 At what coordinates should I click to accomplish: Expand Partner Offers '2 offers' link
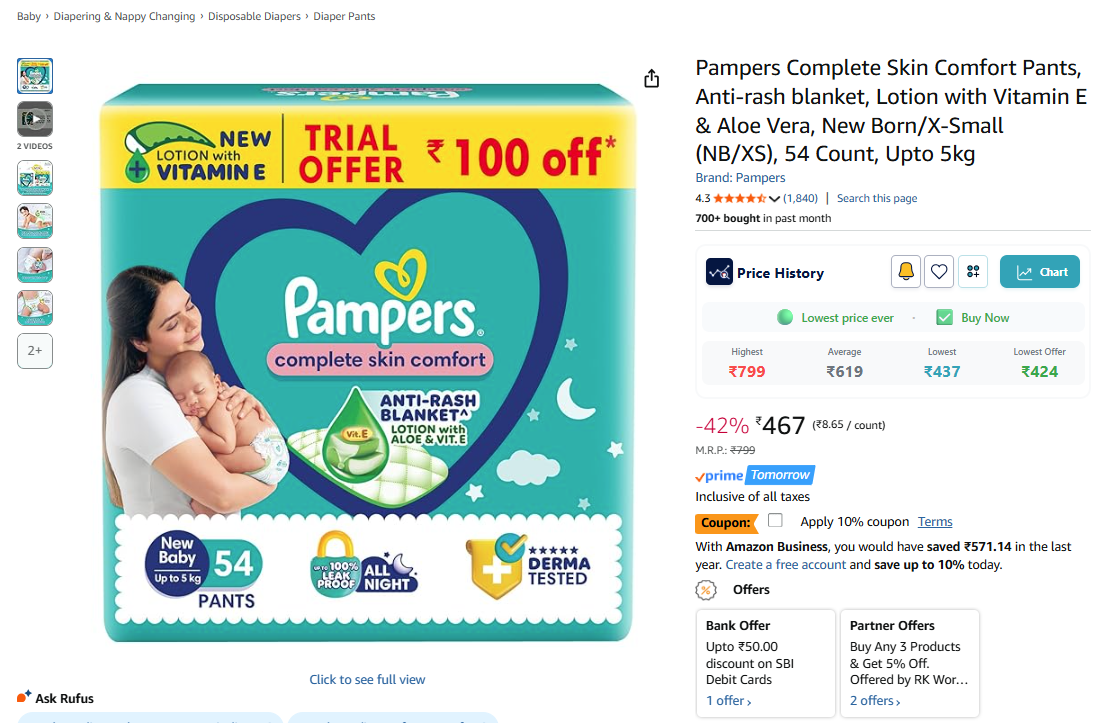875,701
